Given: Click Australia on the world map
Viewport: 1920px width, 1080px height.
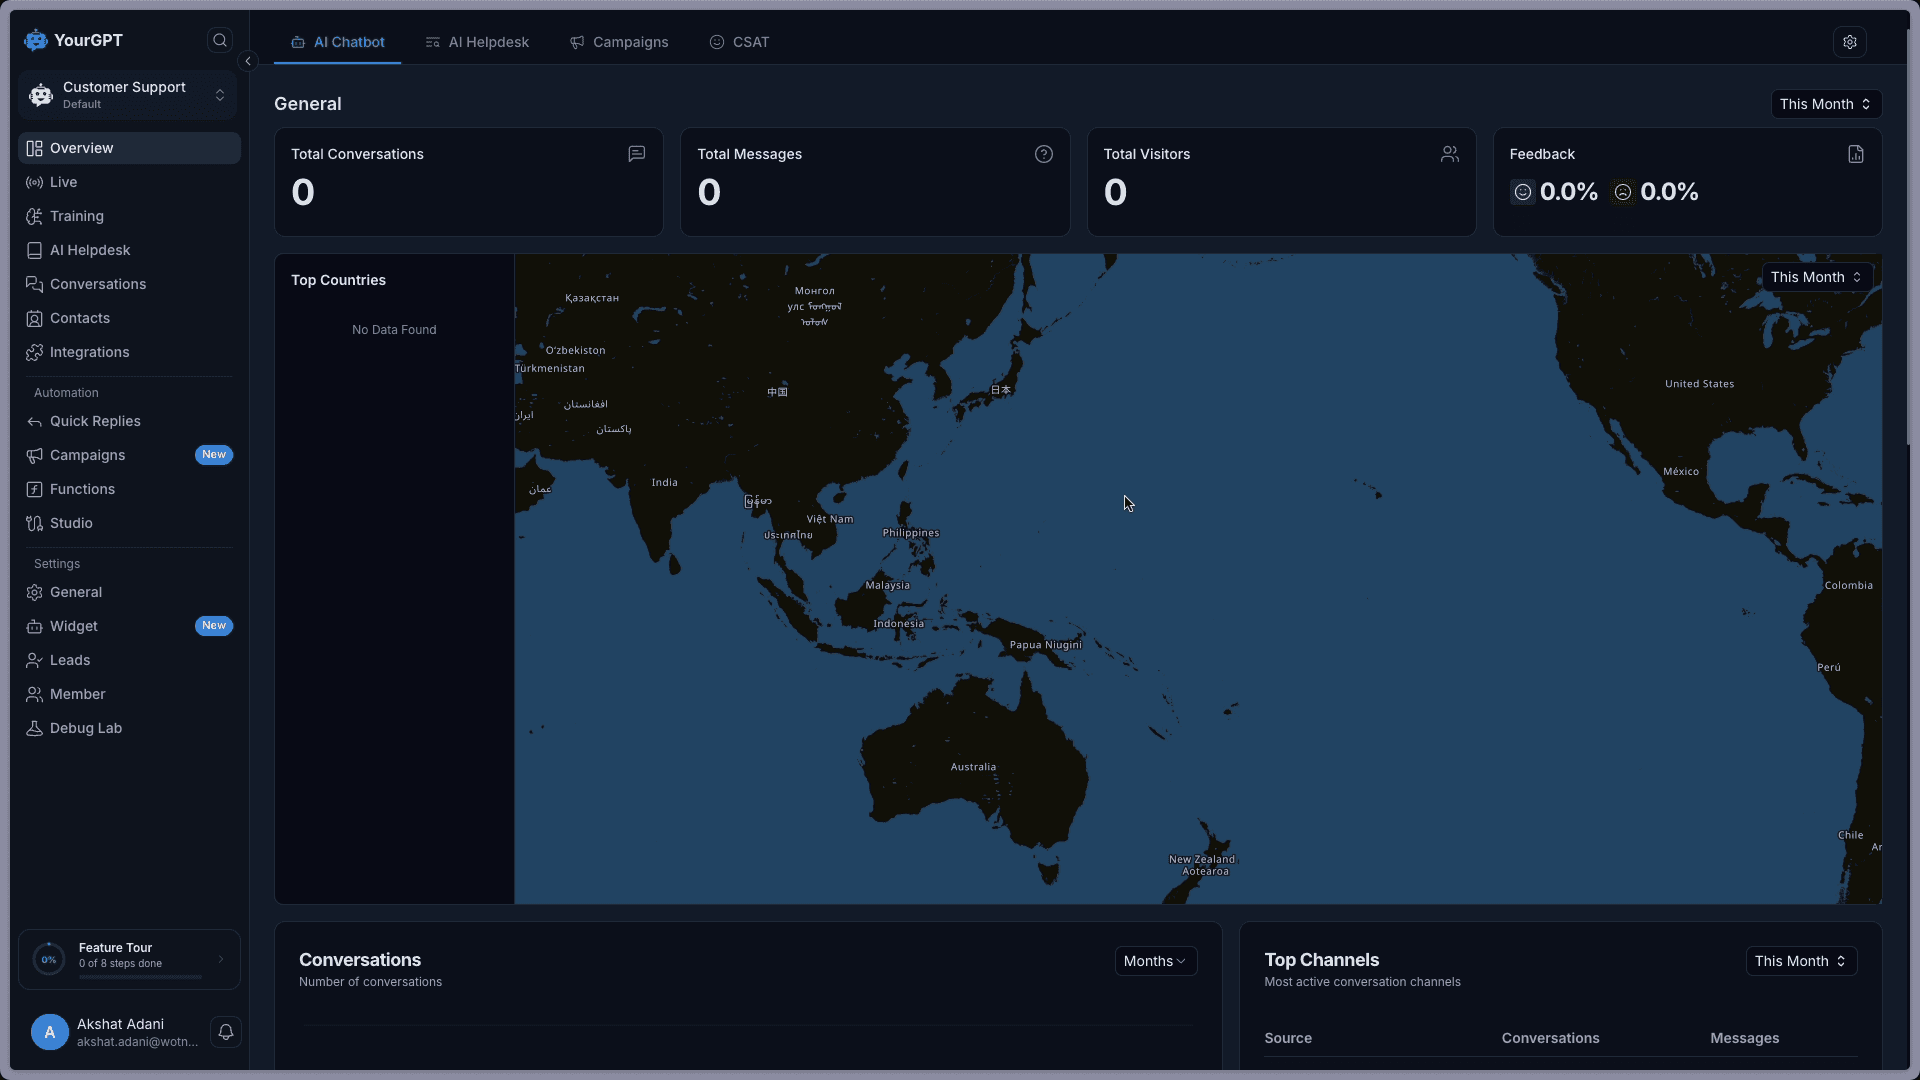Looking at the screenshot, I should tap(972, 767).
